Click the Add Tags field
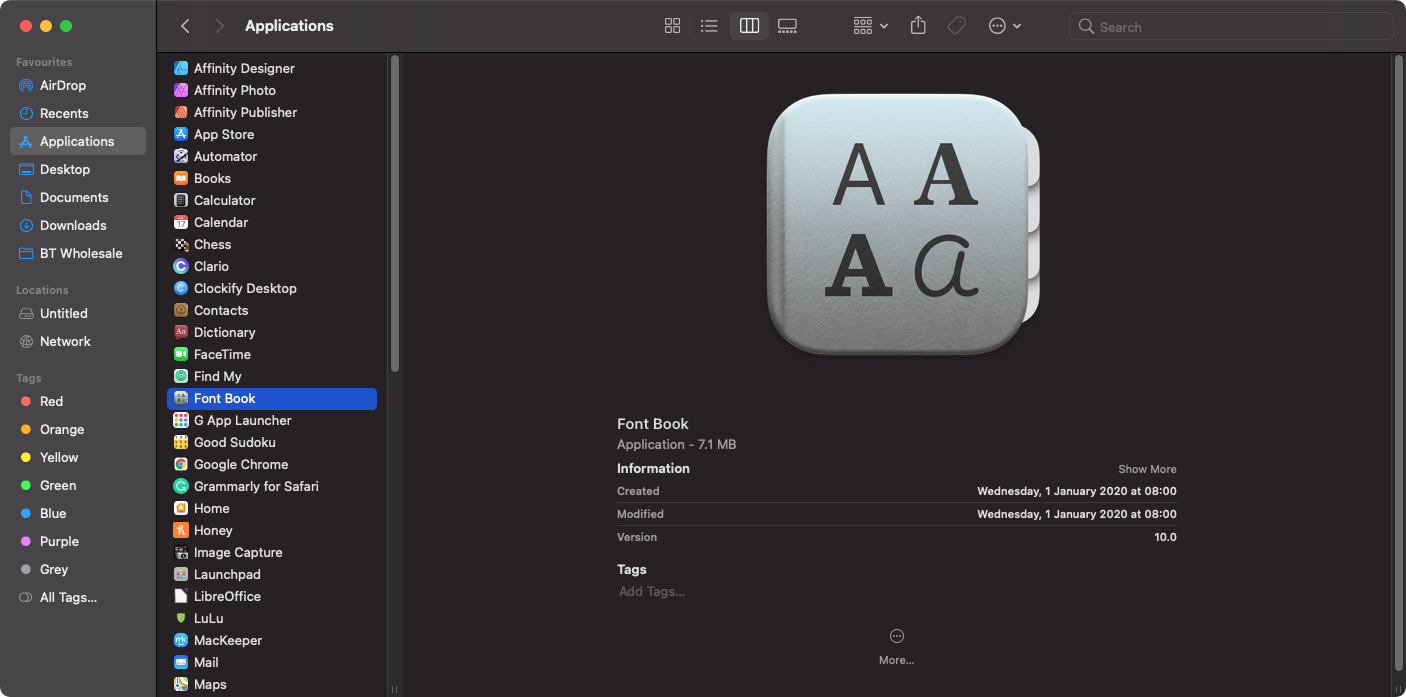Screen dimensions: 1406x697 (652, 592)
